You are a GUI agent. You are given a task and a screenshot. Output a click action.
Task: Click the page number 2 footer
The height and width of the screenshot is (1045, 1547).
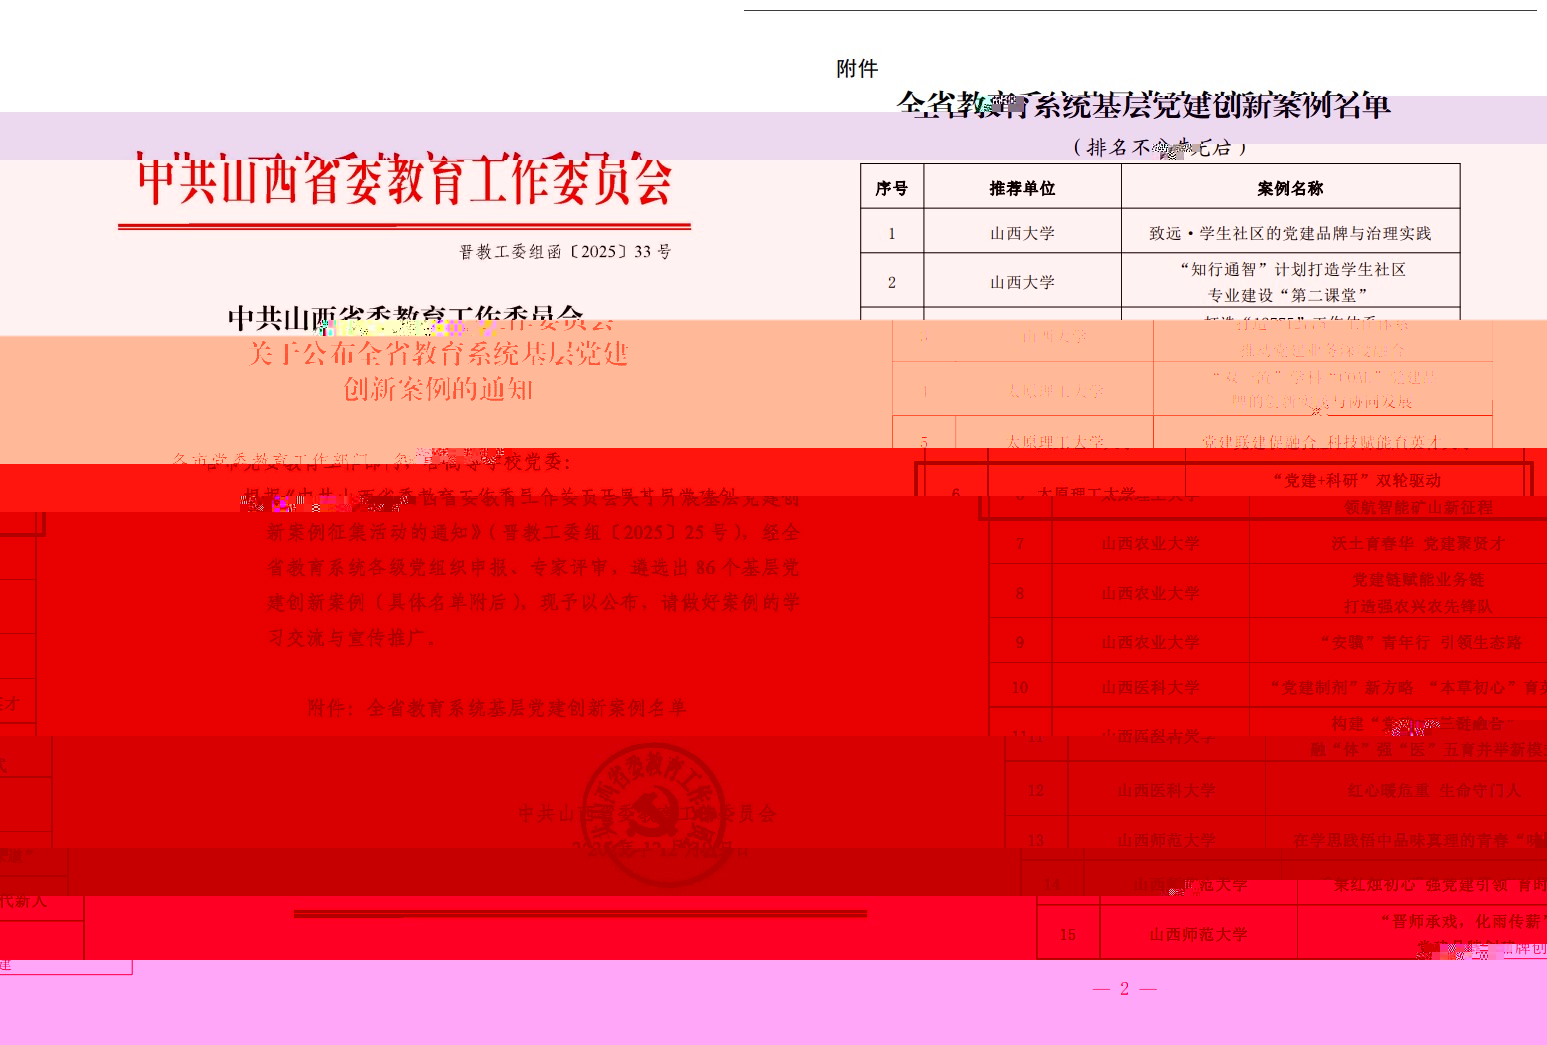click(1124, 989)
